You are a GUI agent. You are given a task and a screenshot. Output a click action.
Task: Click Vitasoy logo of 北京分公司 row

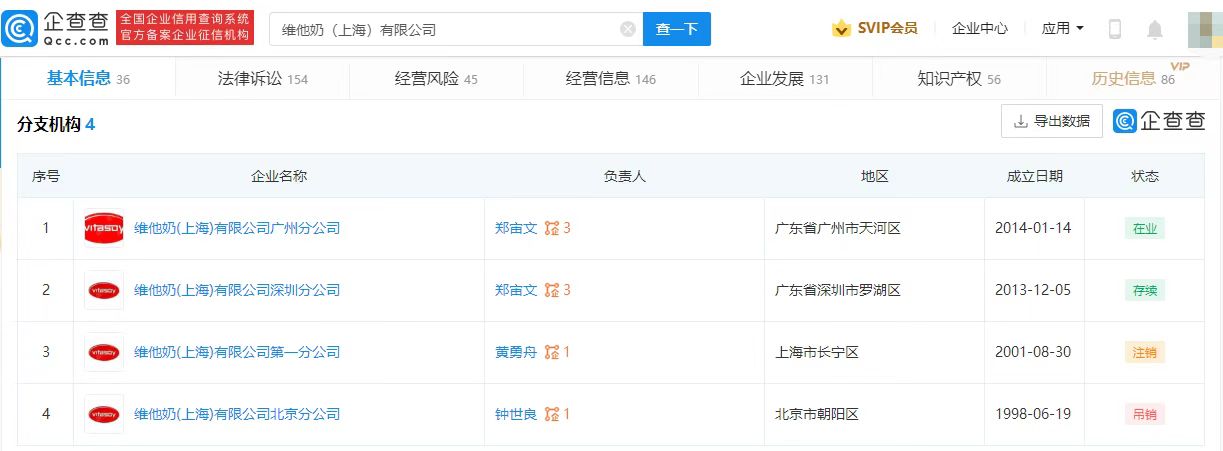point(104,414)
